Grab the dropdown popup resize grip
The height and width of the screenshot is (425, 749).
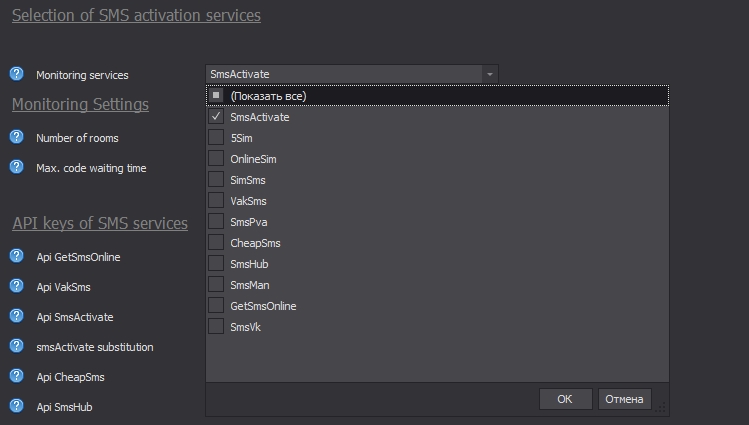pyautogui.click(x=660, y=407)
